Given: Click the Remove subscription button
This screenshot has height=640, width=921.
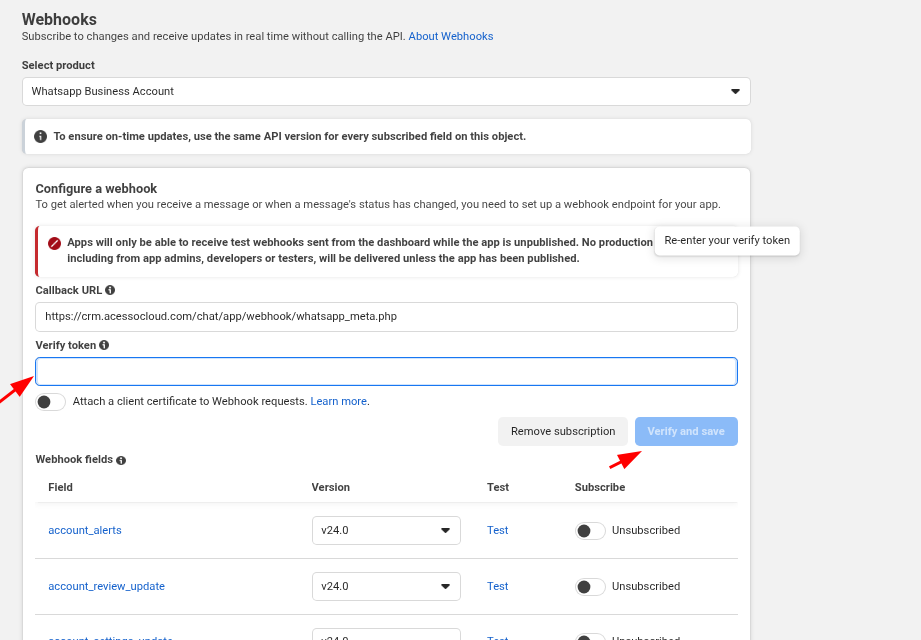Looking at the screenshot, I should tap(563, 431).
